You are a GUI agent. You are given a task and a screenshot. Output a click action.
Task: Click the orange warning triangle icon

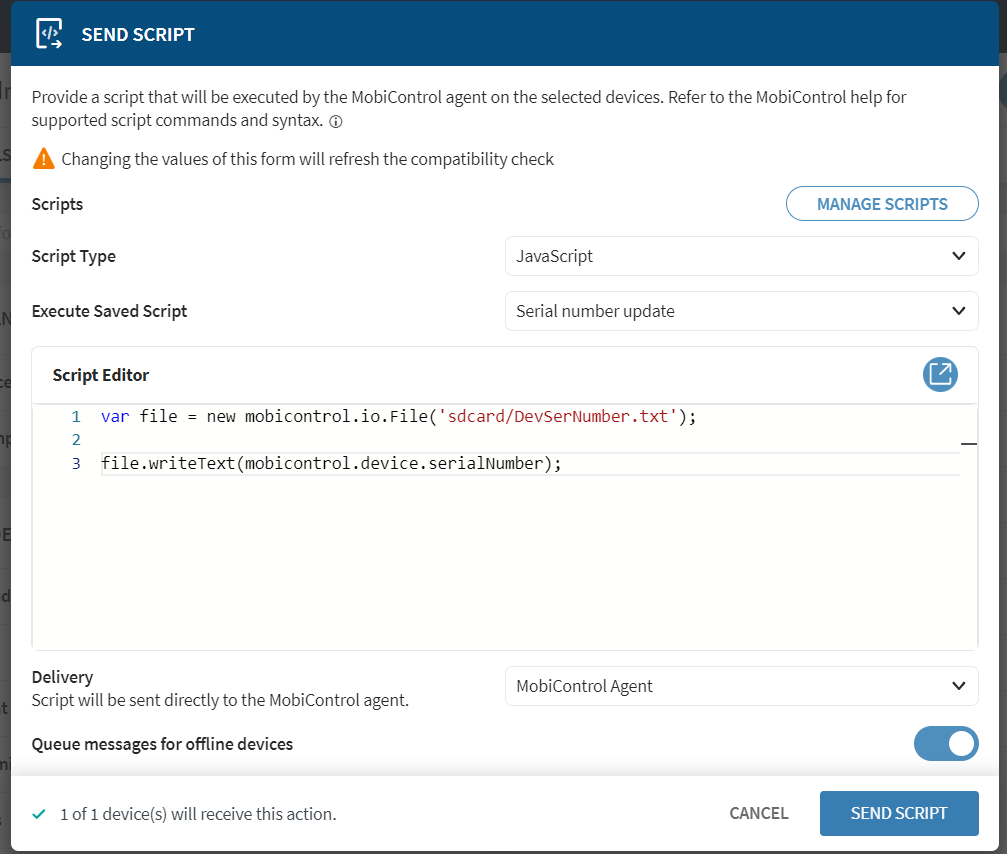pos(43,158)
